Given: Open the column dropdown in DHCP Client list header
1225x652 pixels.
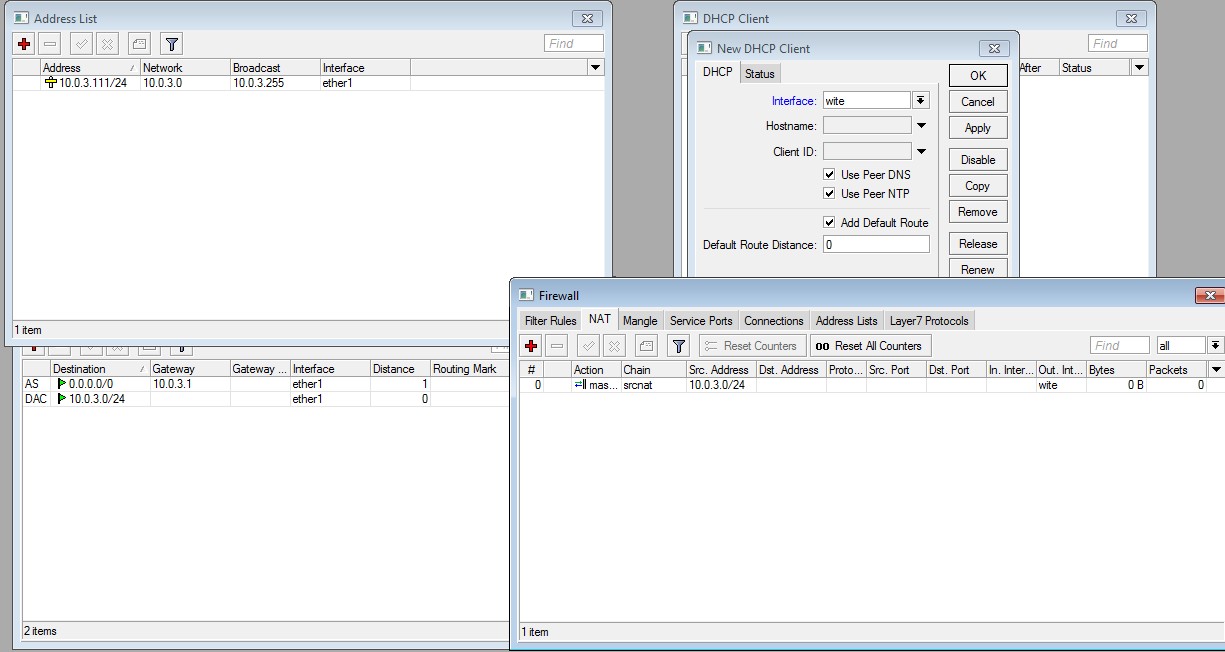Looking at the screenshot, I should (1140, 68).
